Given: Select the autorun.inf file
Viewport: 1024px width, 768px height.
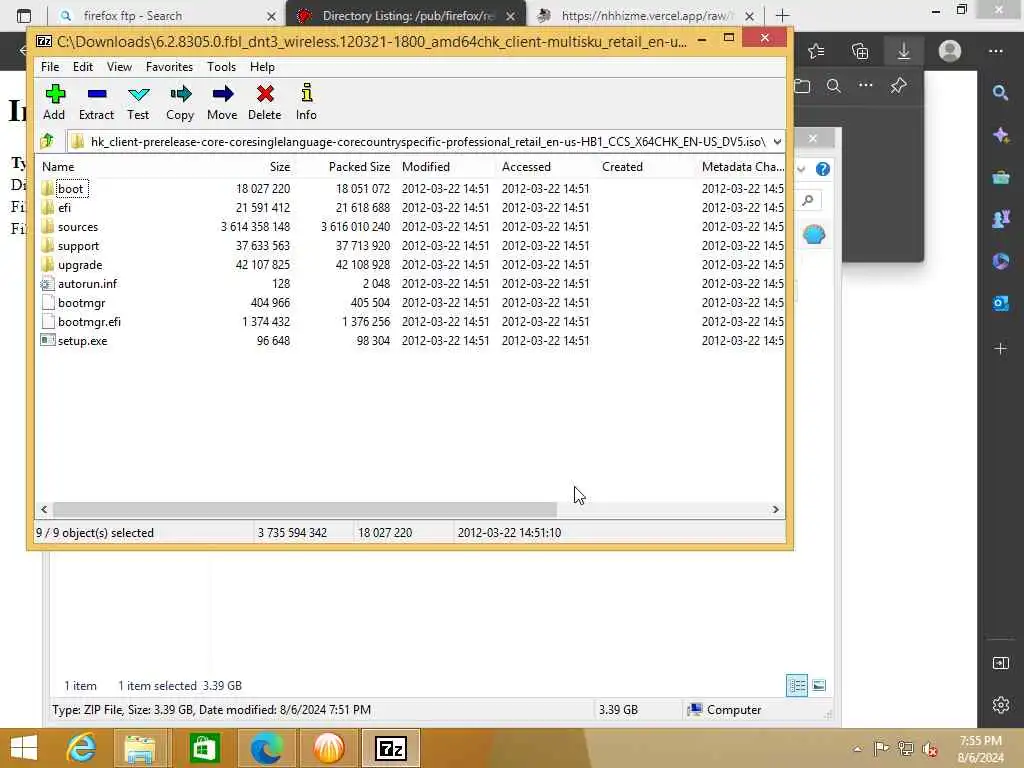Looking at the screenshot, I should tap(88, 283).
